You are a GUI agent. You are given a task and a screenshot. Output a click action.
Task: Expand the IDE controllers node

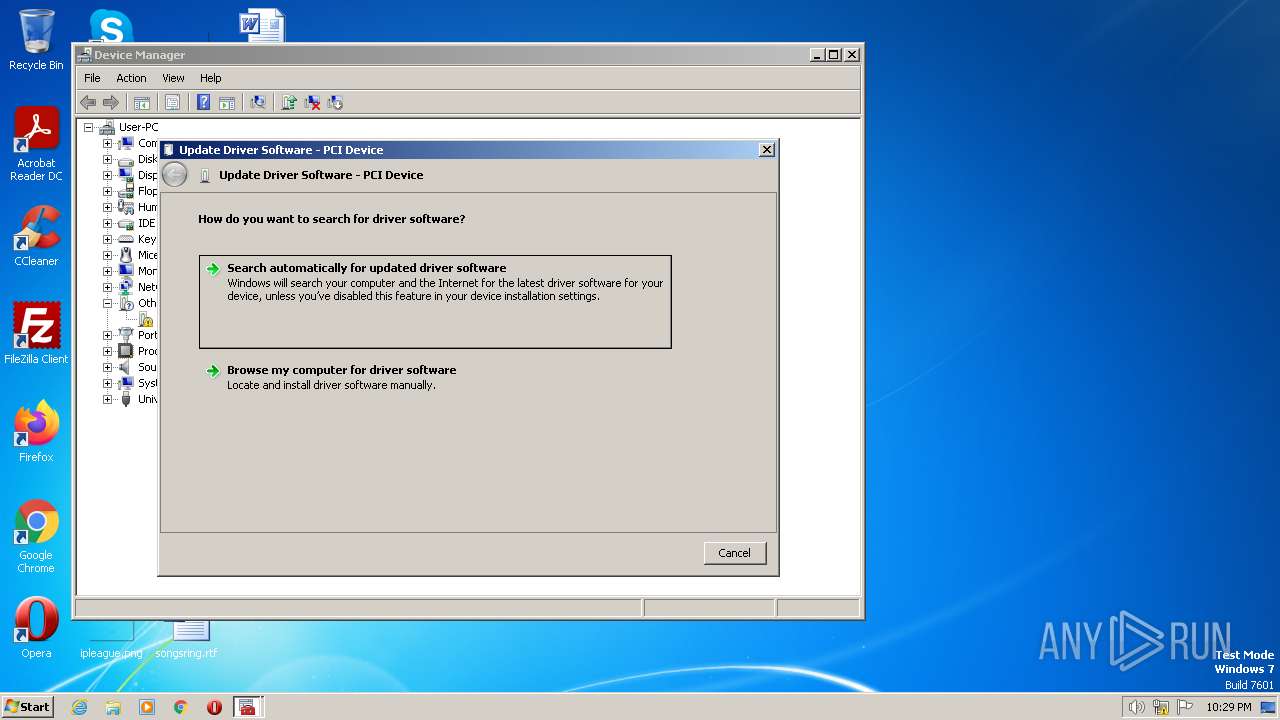tap(107, 223)
